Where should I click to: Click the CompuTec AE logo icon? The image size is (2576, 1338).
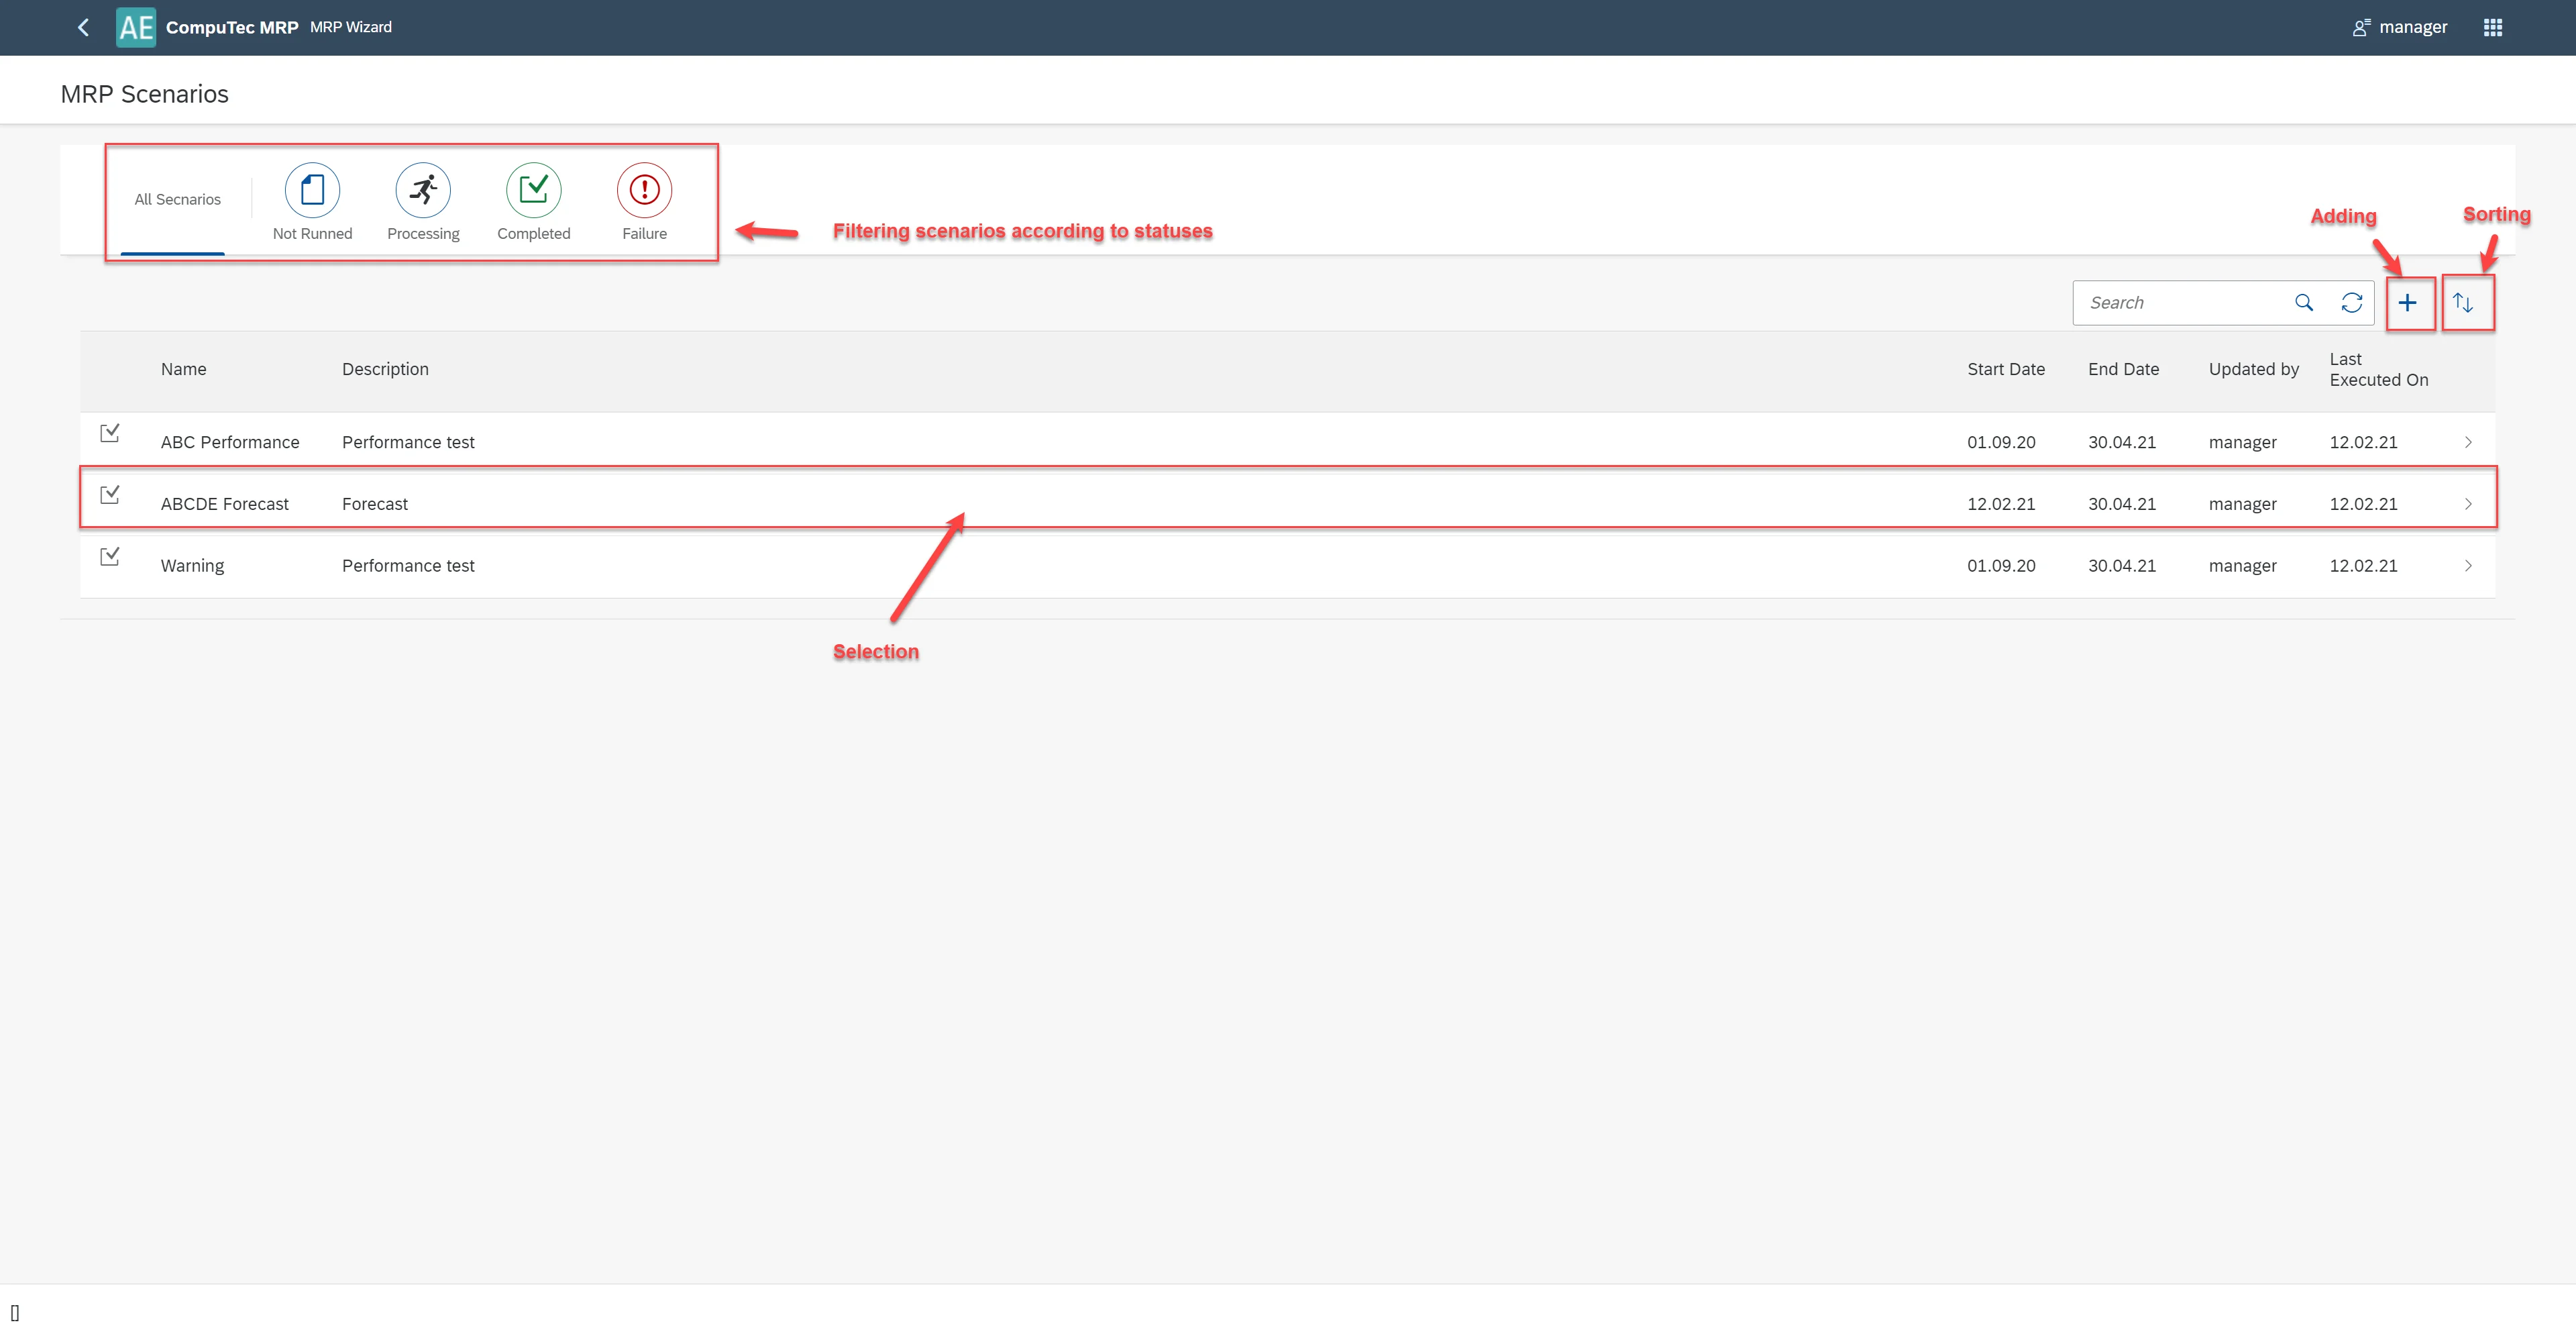tap(136, 27)
